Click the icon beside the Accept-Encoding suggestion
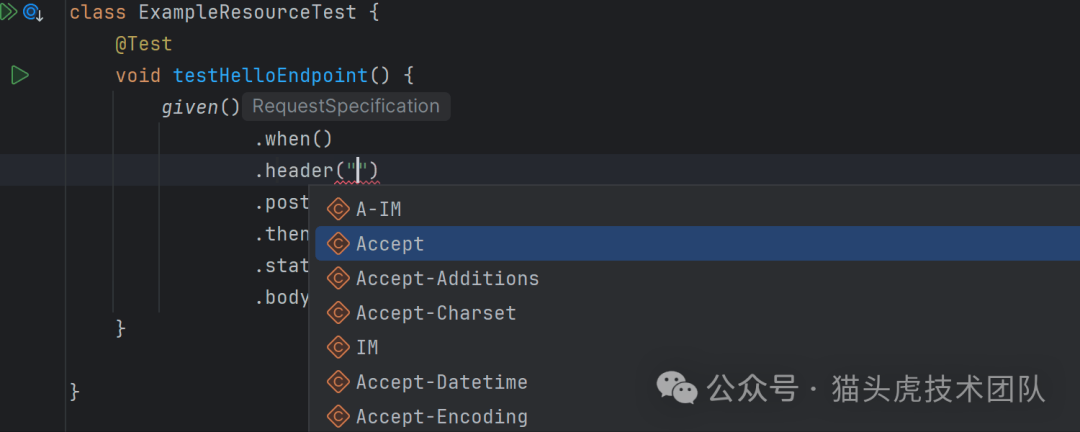 [338, 416]
